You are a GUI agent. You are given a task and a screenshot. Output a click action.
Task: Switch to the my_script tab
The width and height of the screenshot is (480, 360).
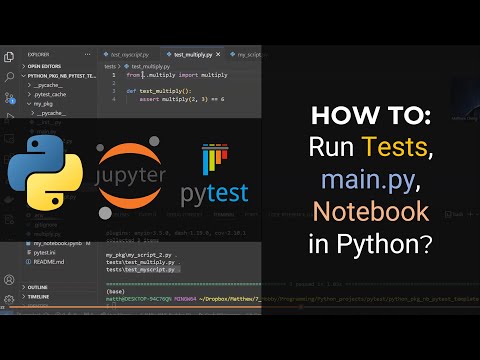249,54
